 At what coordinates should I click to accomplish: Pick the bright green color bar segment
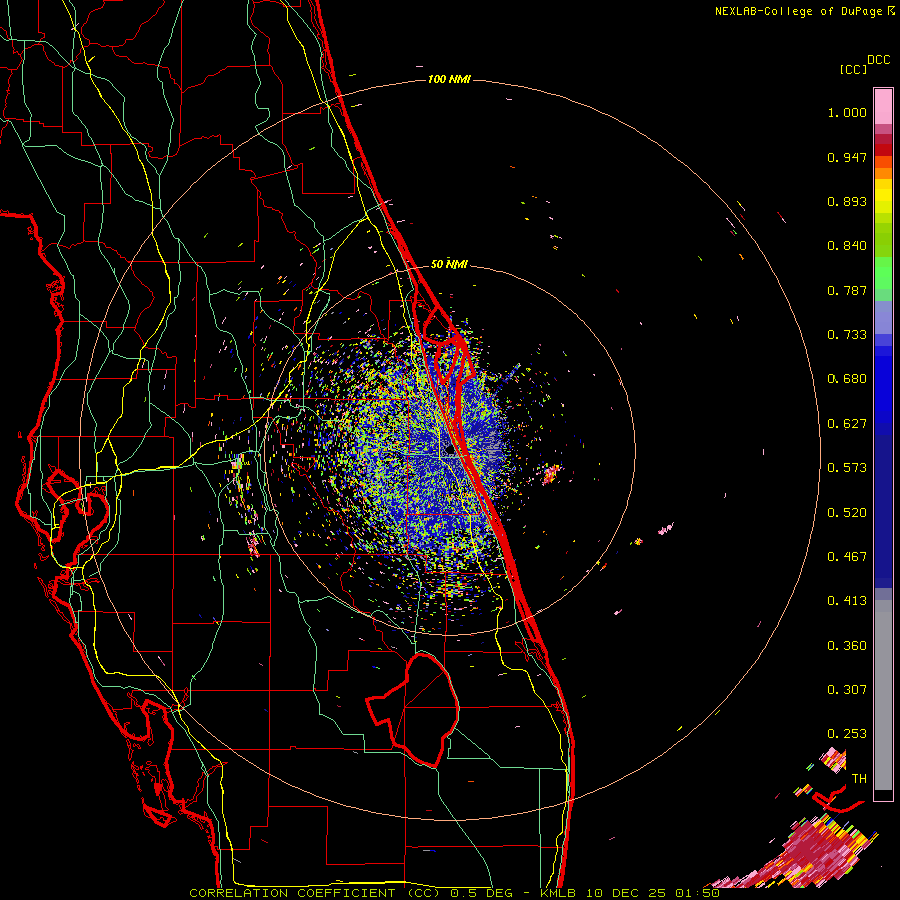[x=883, y=273]
